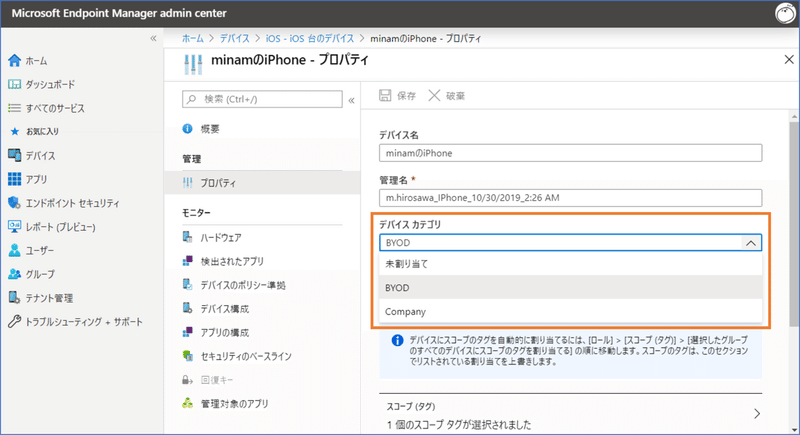Click the ハードウェア icon

pyautogui.click(x=188, y=237)
